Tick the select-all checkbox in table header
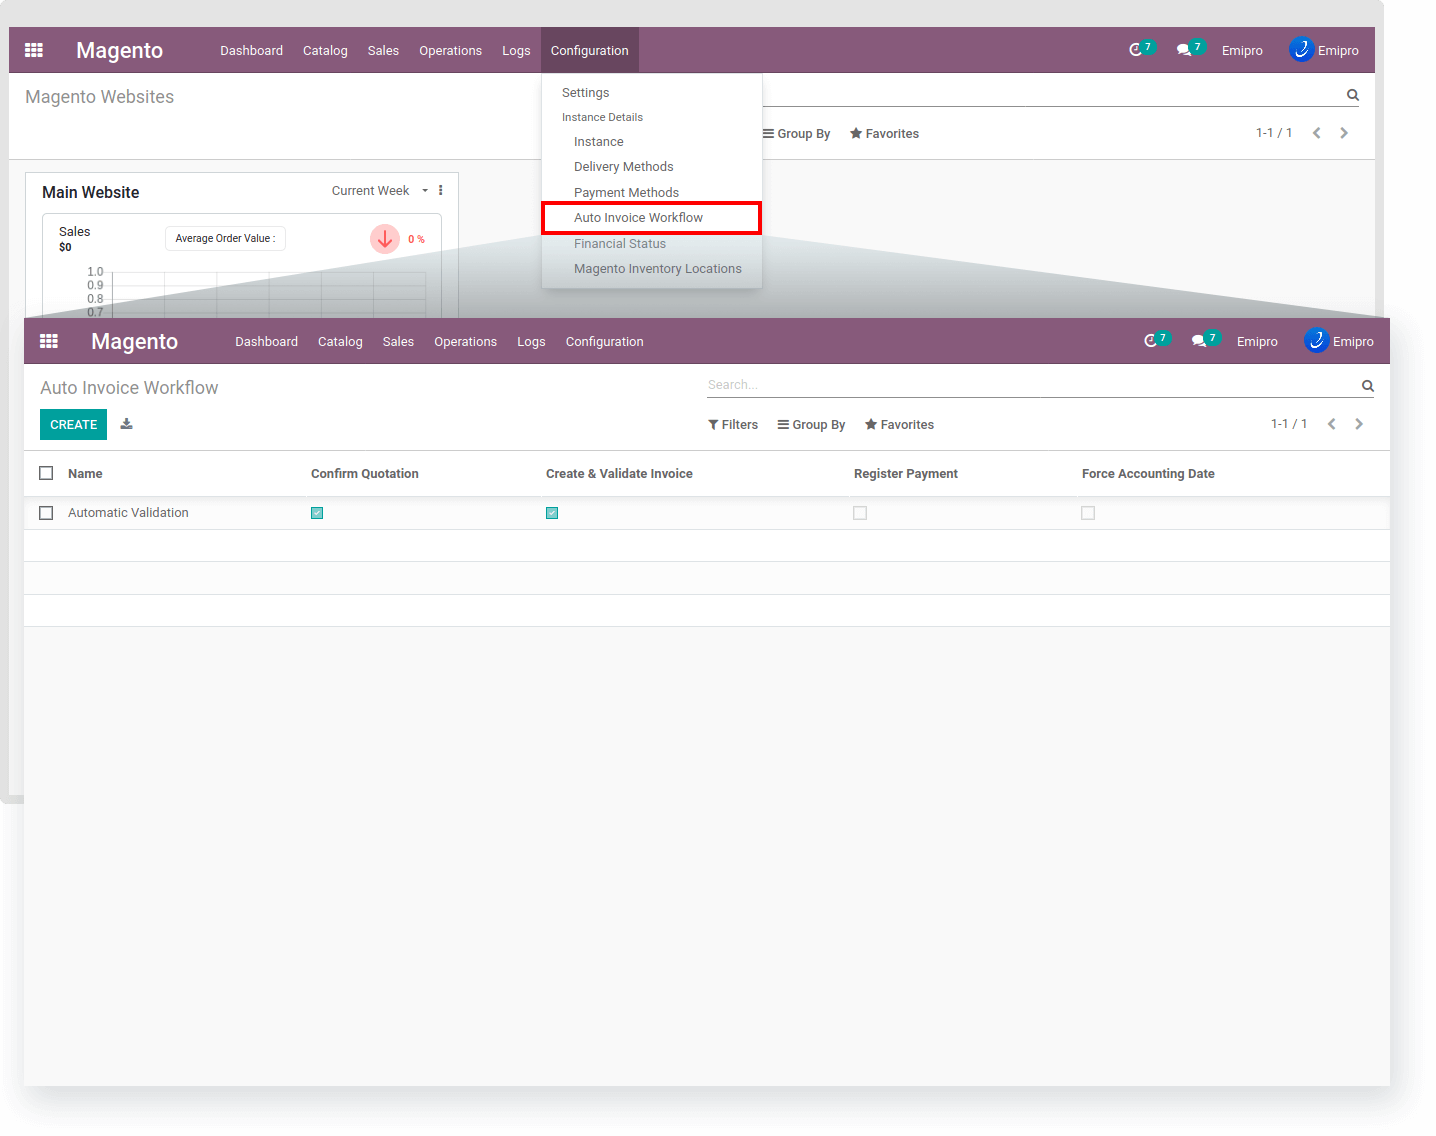Image resolution: width=1436 pixels, height=1136 pixels. (46, 473)
